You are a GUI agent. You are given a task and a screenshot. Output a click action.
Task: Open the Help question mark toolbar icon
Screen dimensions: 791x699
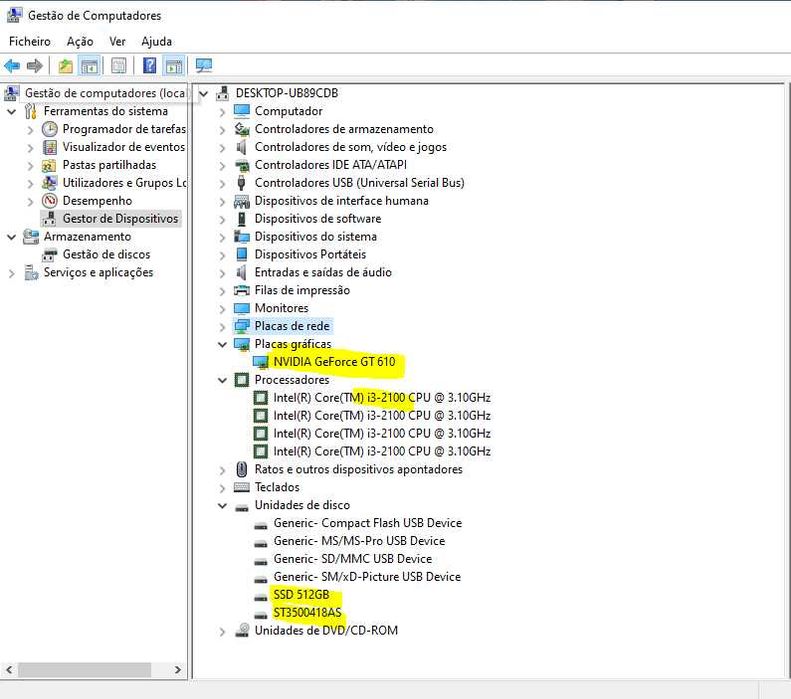(x=149, y=66)
